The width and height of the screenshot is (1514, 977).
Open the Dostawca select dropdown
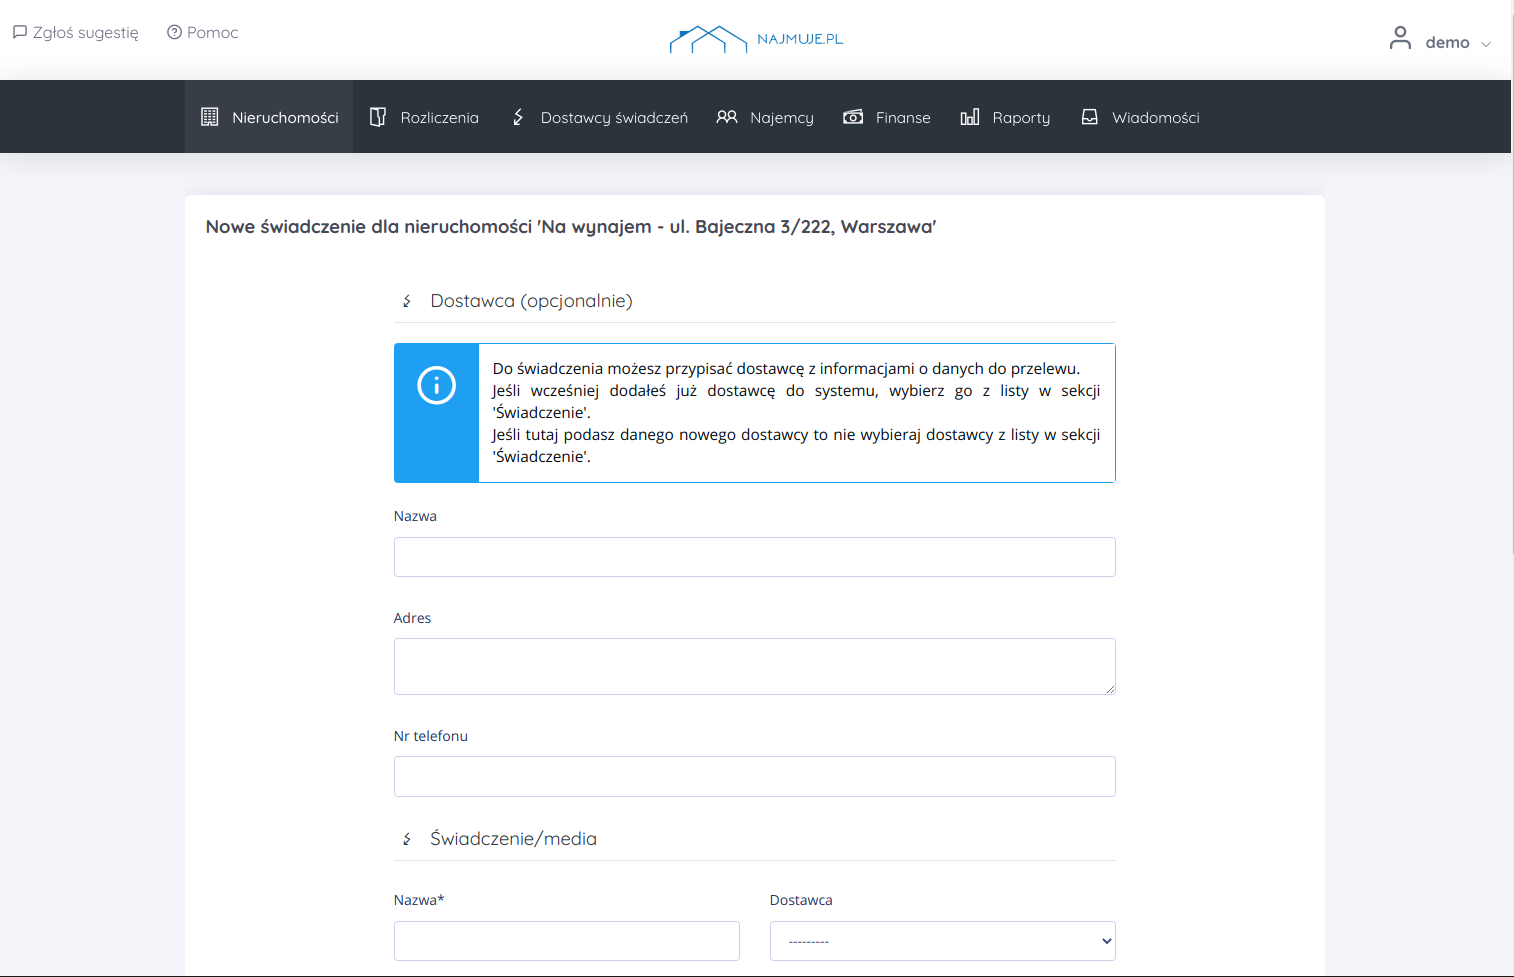(x=943, y=941)
